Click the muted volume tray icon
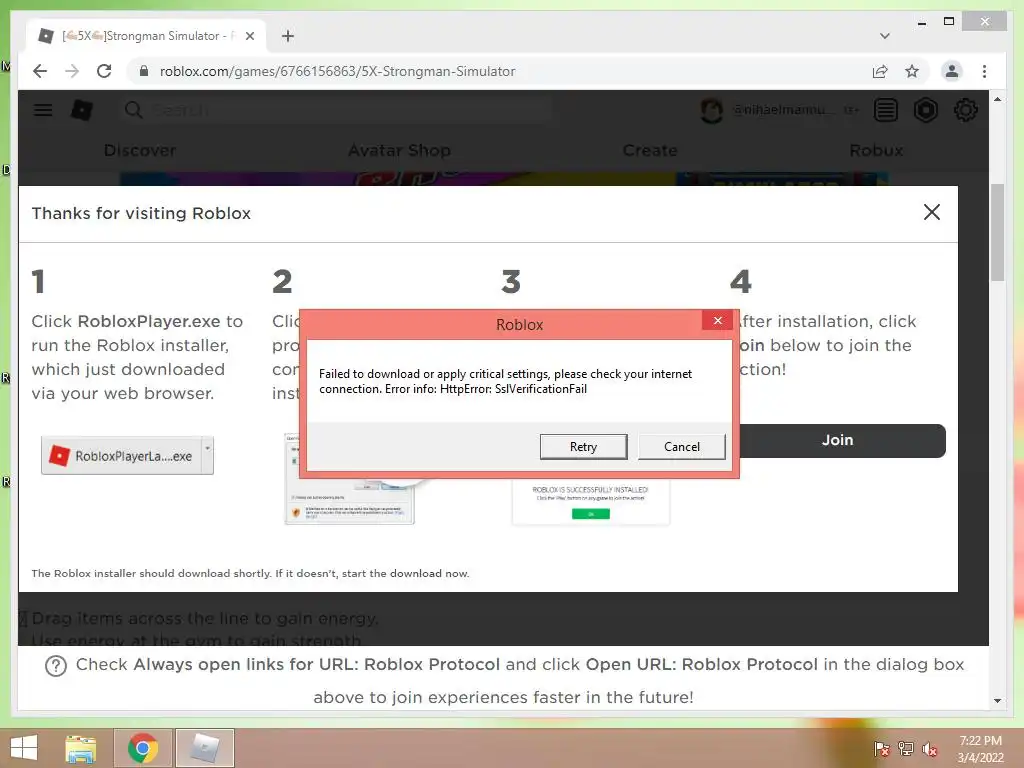This screenshot has width=1024, height=768. pyautogui.click(x=929, y=748)
